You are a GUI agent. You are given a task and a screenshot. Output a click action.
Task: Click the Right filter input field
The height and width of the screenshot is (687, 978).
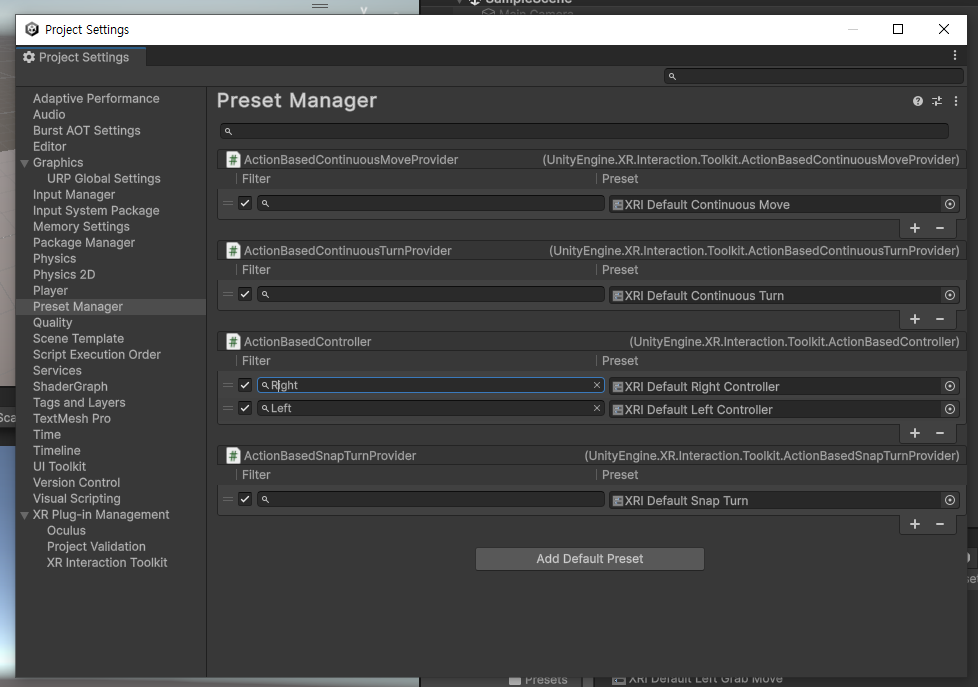[x=430, y=385]
